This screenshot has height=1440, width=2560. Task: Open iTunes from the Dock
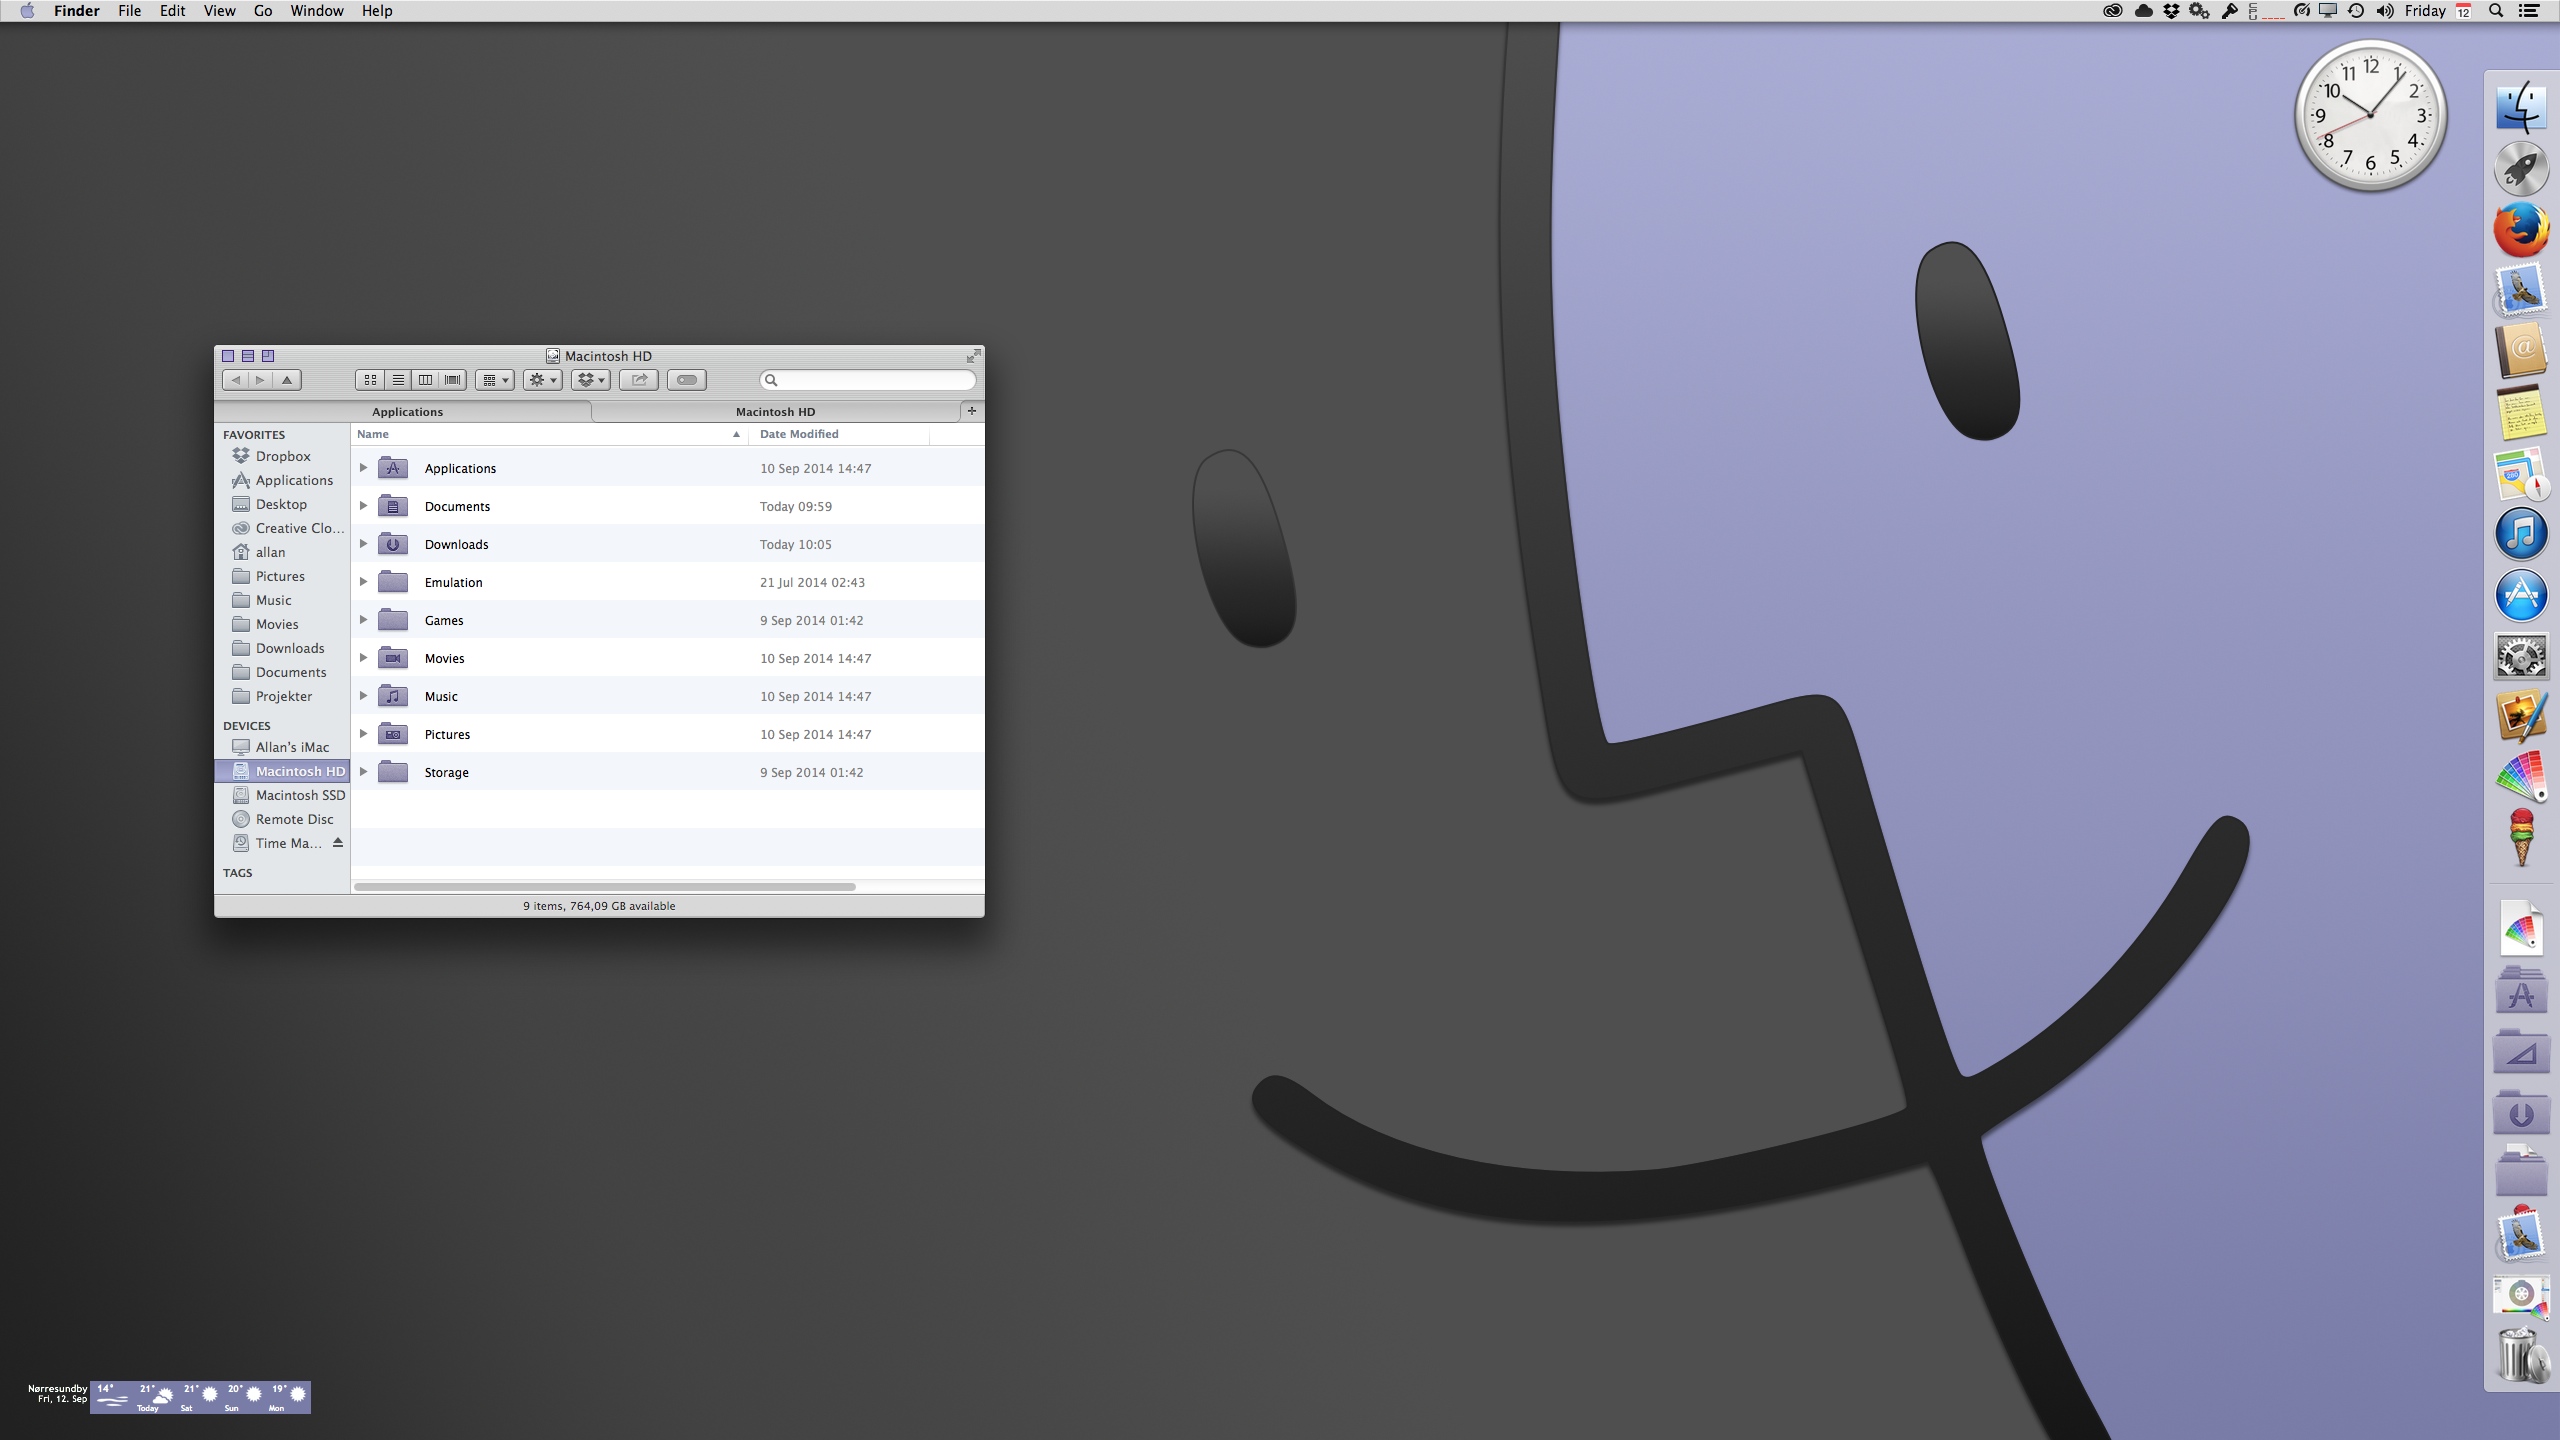click(2521, 533)
